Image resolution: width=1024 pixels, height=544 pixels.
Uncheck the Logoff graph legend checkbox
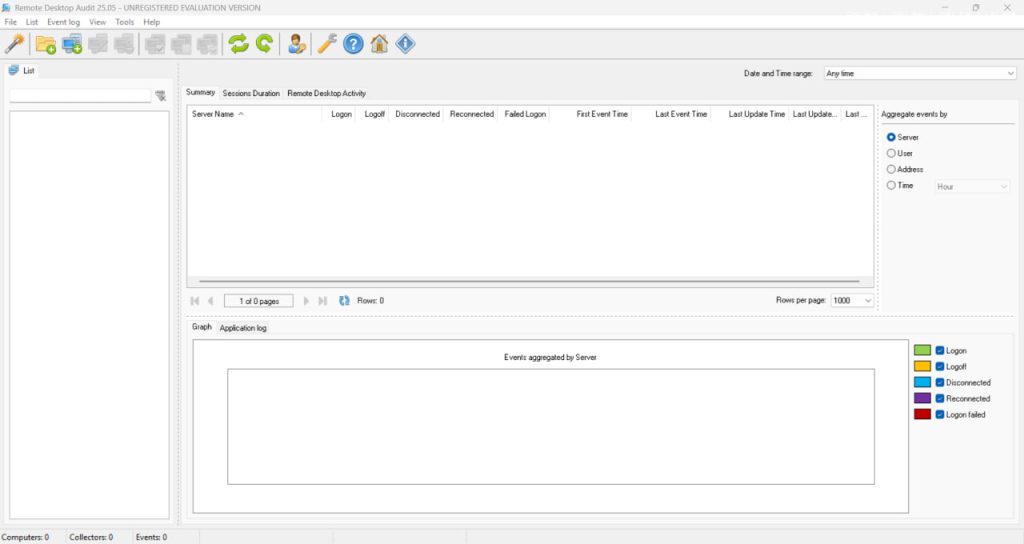[940, 366]
